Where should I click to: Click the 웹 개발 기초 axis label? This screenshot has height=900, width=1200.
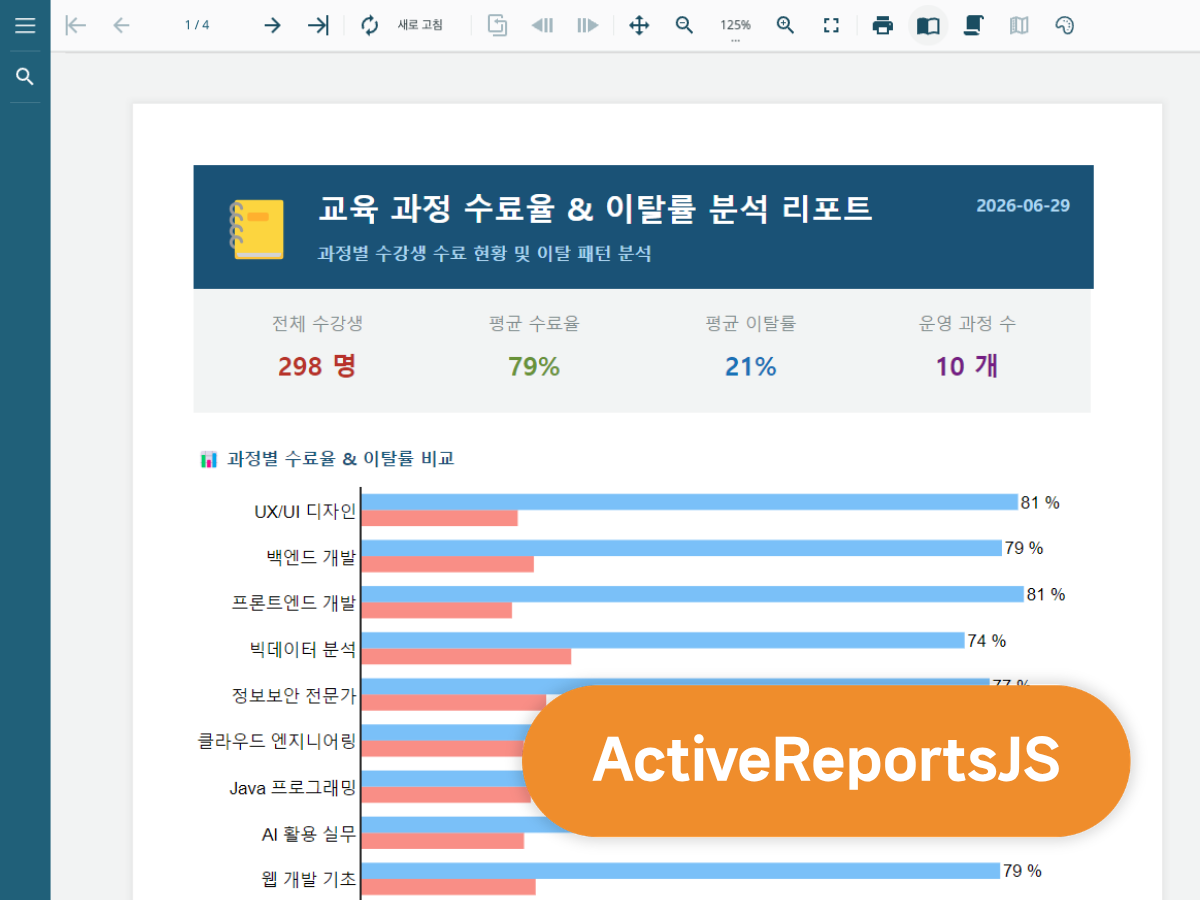[307, 879]
